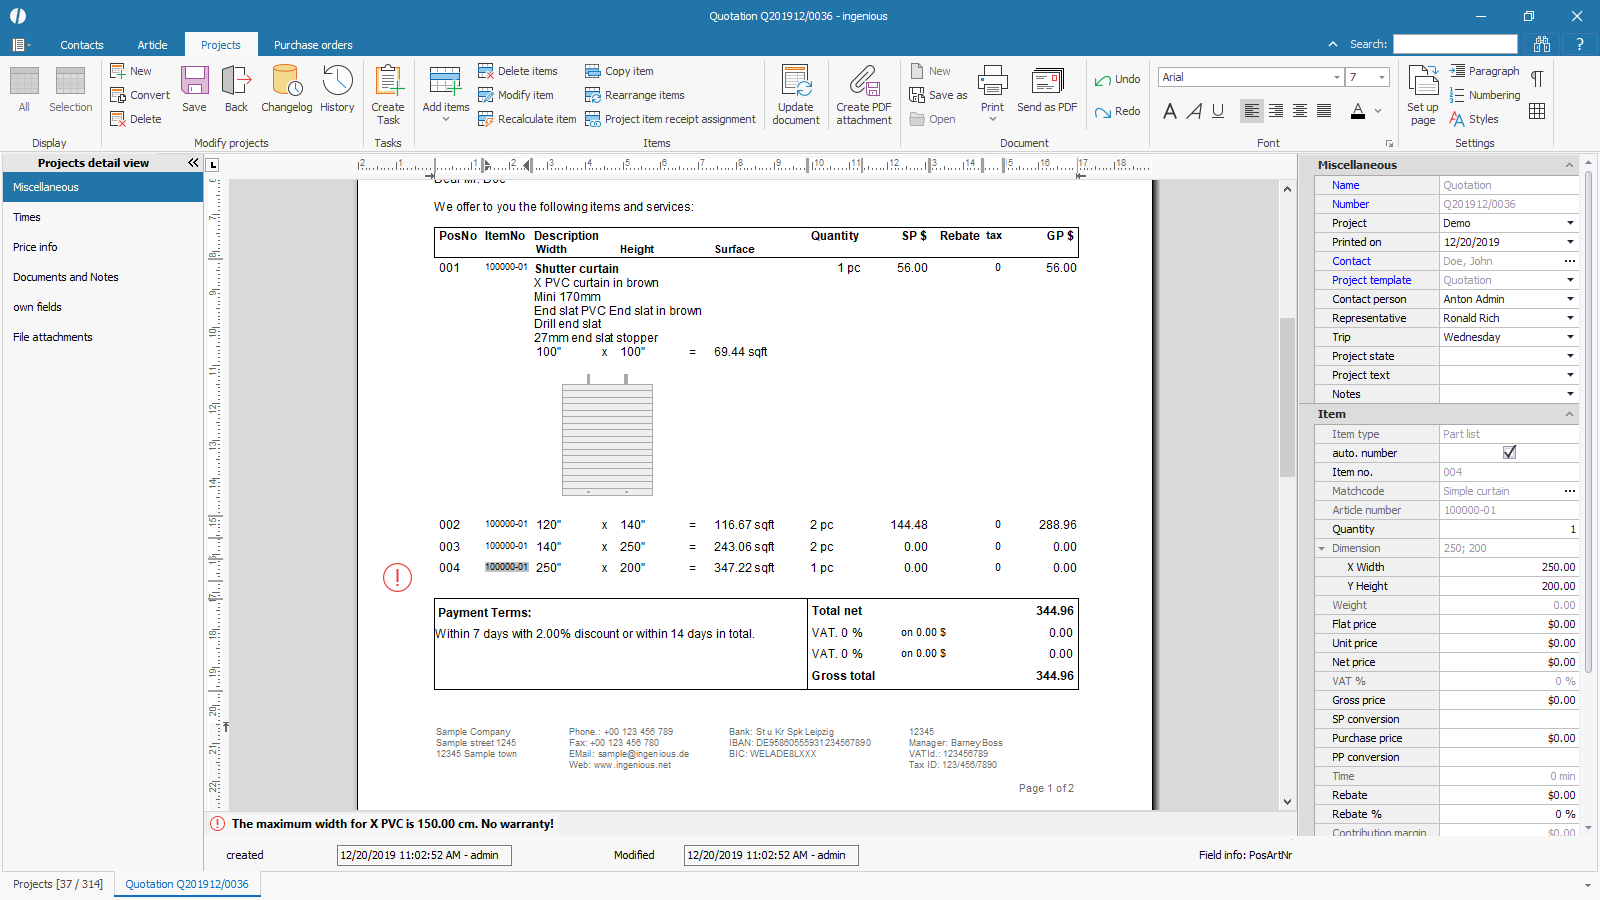1600x900 pixels.
Task: Open Price info in detail view
Action: (x=35, y=247)
